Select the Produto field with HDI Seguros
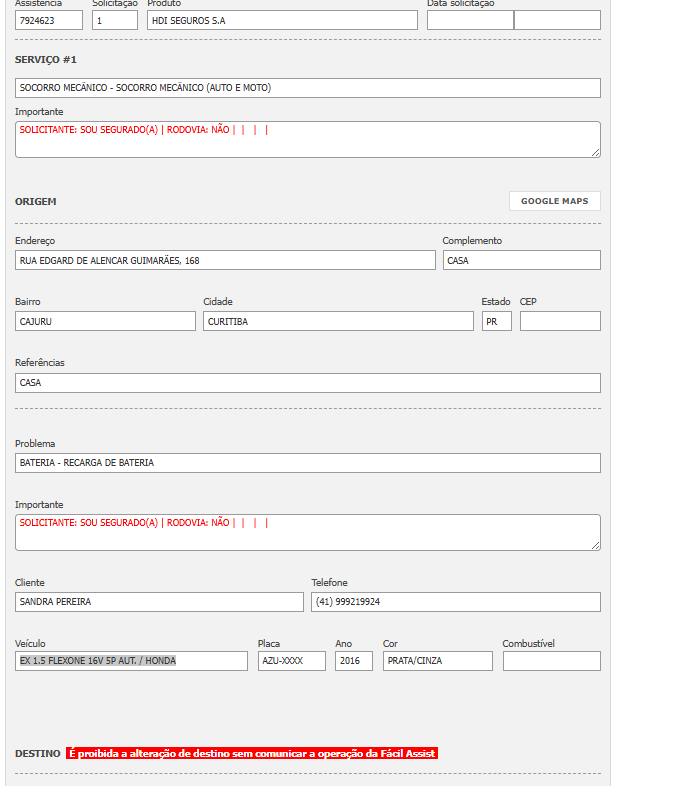 coord(282,20)
